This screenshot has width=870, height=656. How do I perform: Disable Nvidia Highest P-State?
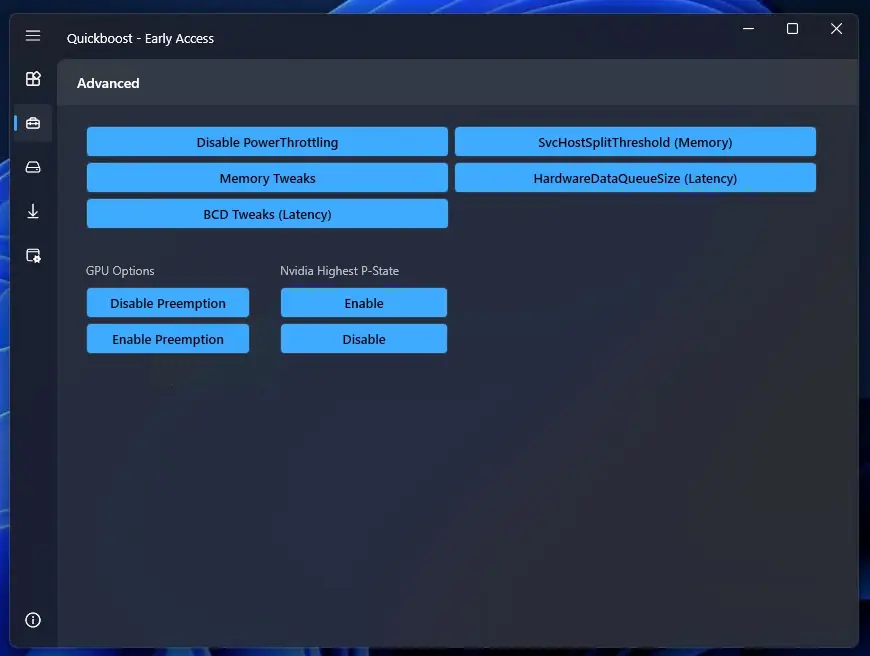pos(363,339)
